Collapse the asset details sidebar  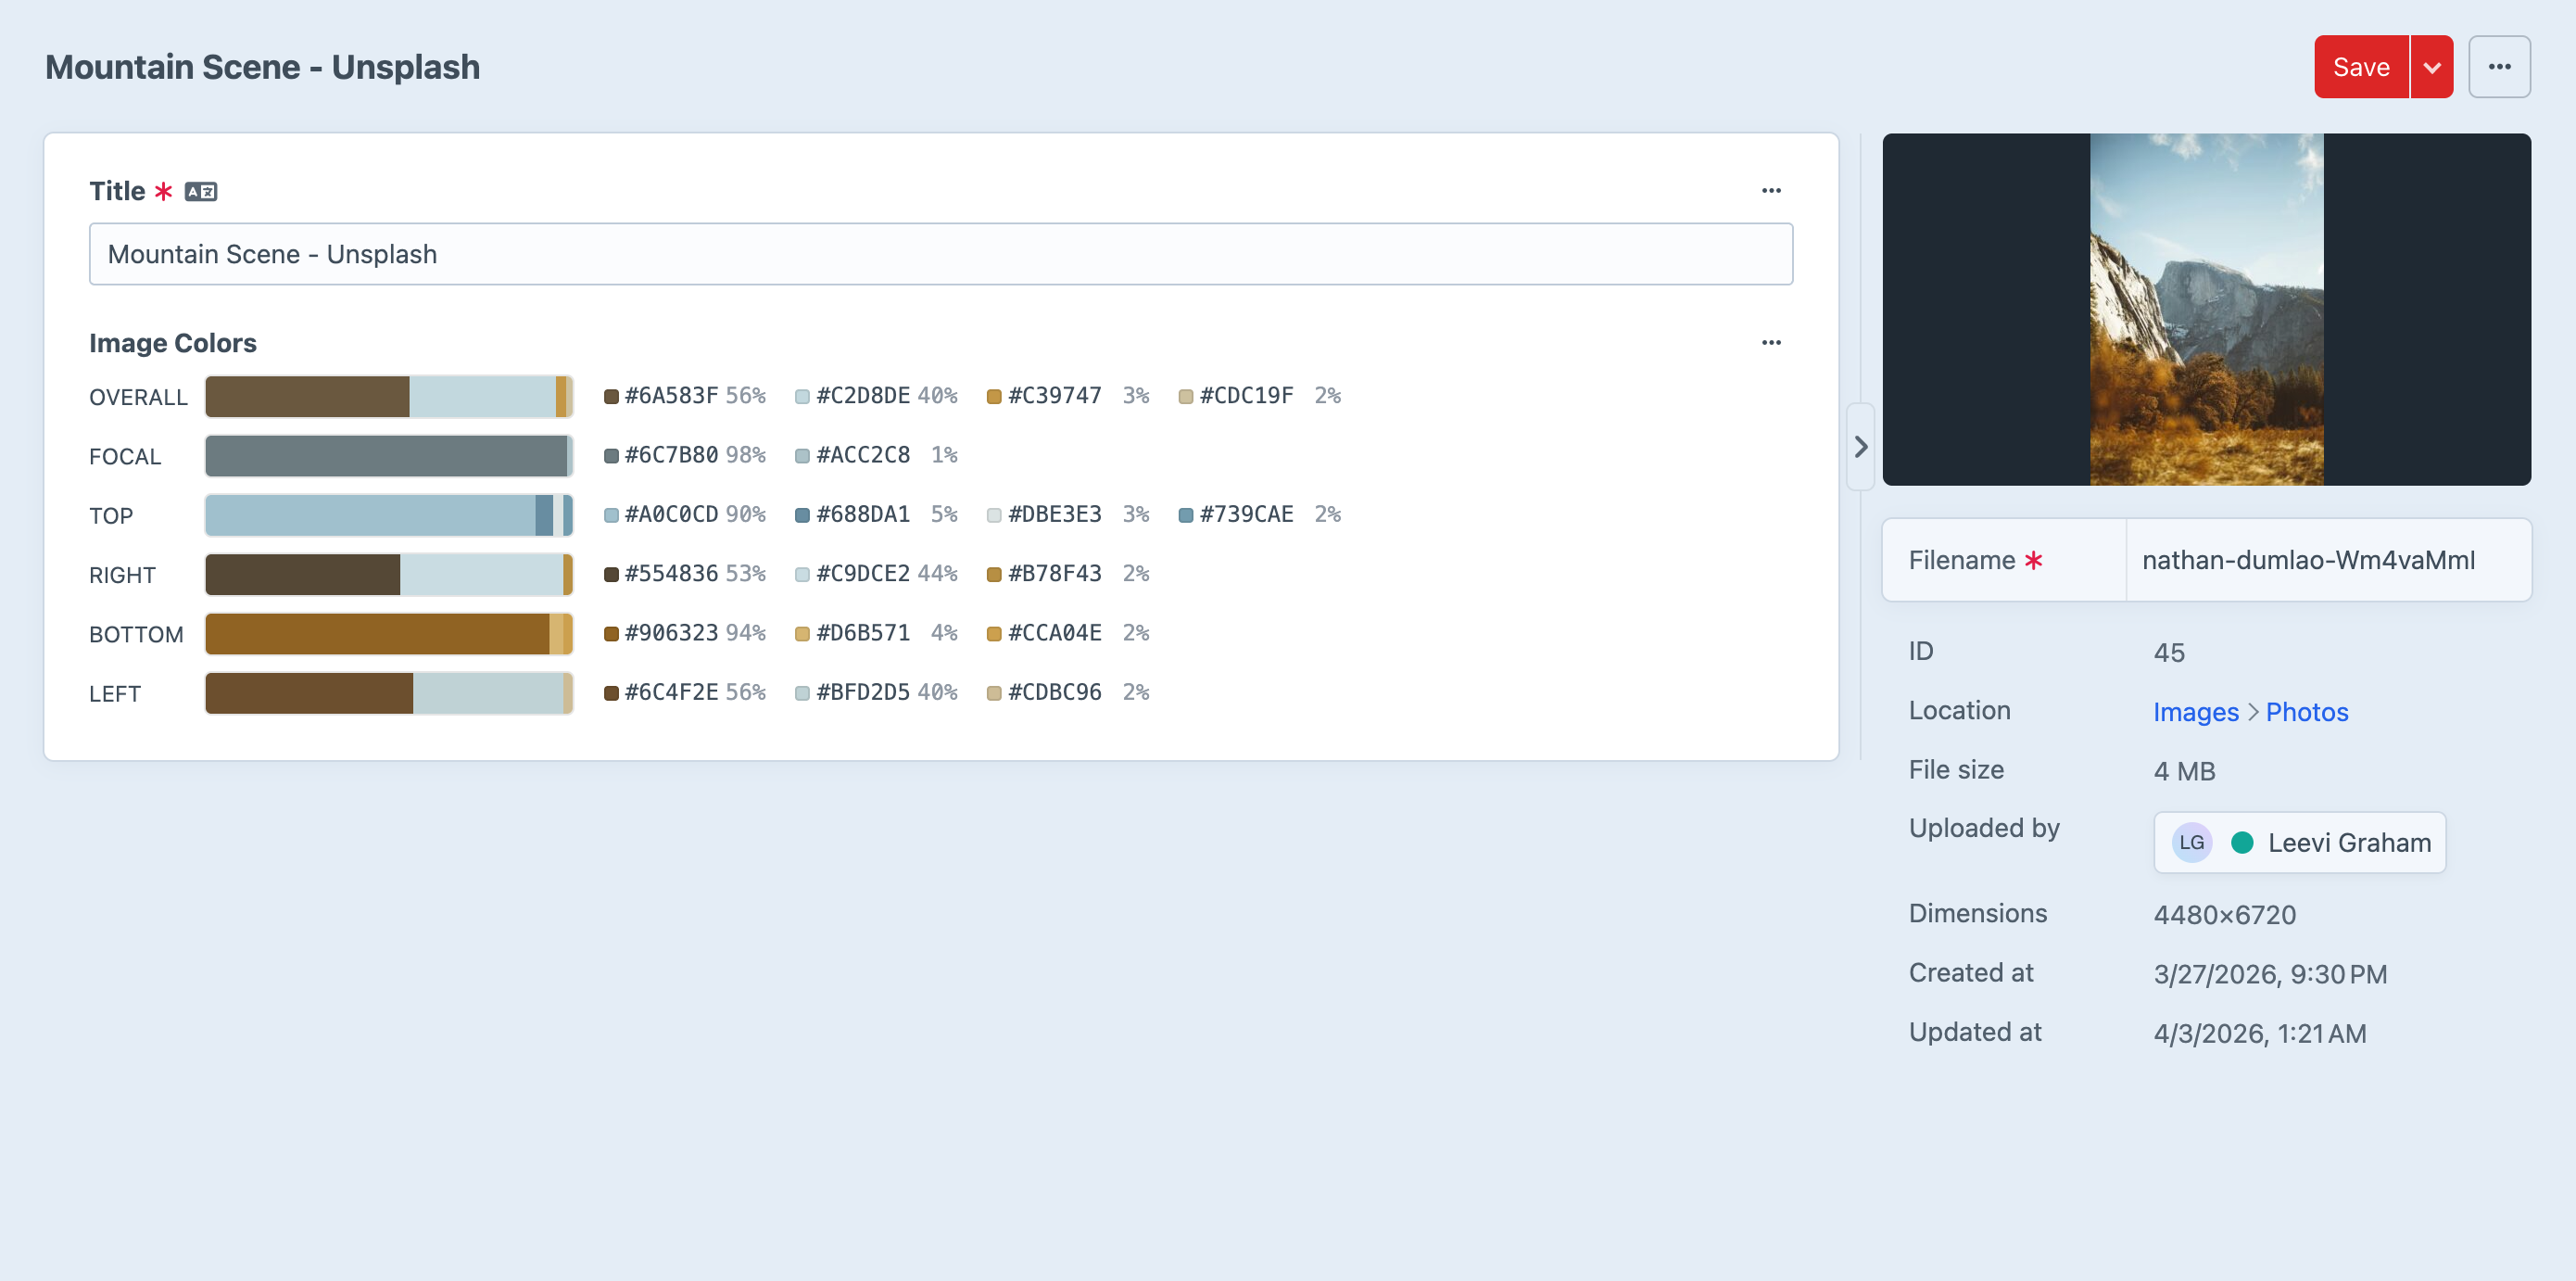pos(1862,447)
